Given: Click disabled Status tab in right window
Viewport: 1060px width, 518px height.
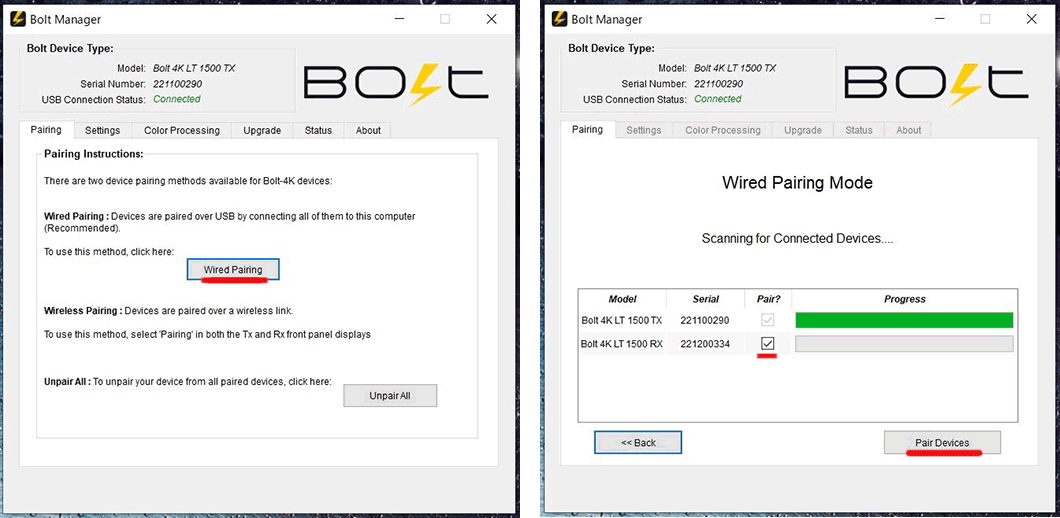Looking at the screenshot, I should 859,130.
